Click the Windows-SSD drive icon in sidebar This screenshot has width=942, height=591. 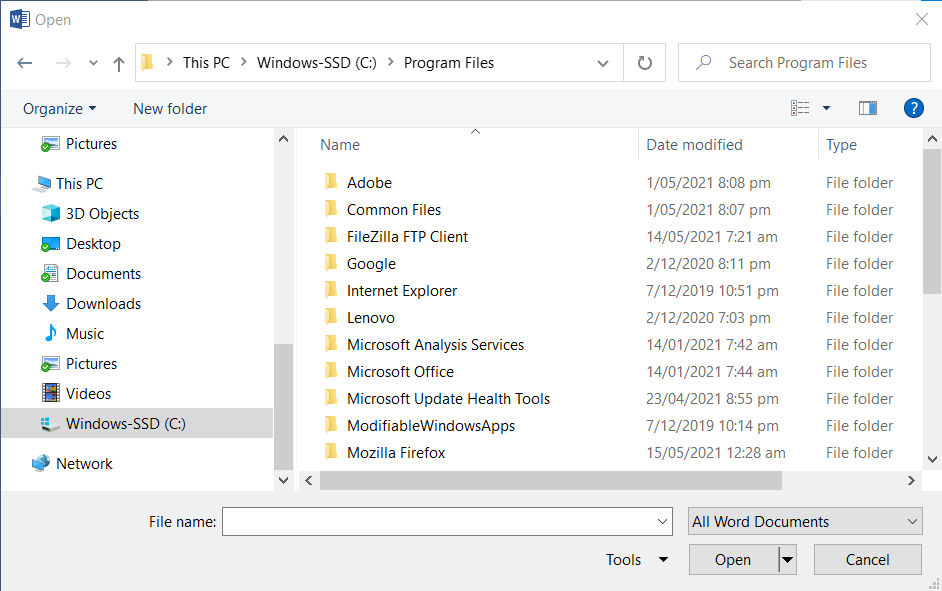(x=50, y=424)
